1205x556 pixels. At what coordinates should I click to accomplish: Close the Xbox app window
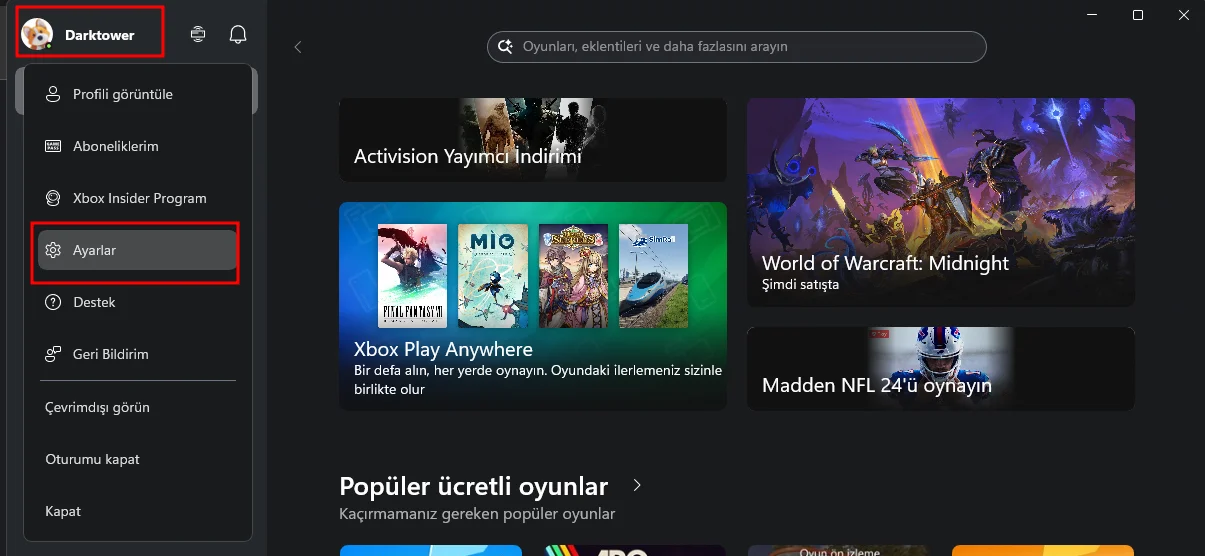click(1184, 15)
